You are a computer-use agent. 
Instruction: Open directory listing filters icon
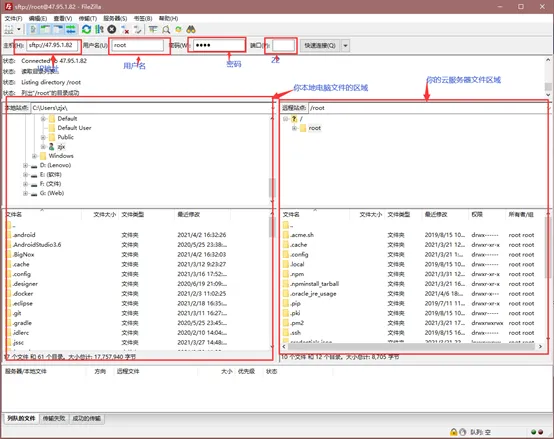click(x=153, y=30)
